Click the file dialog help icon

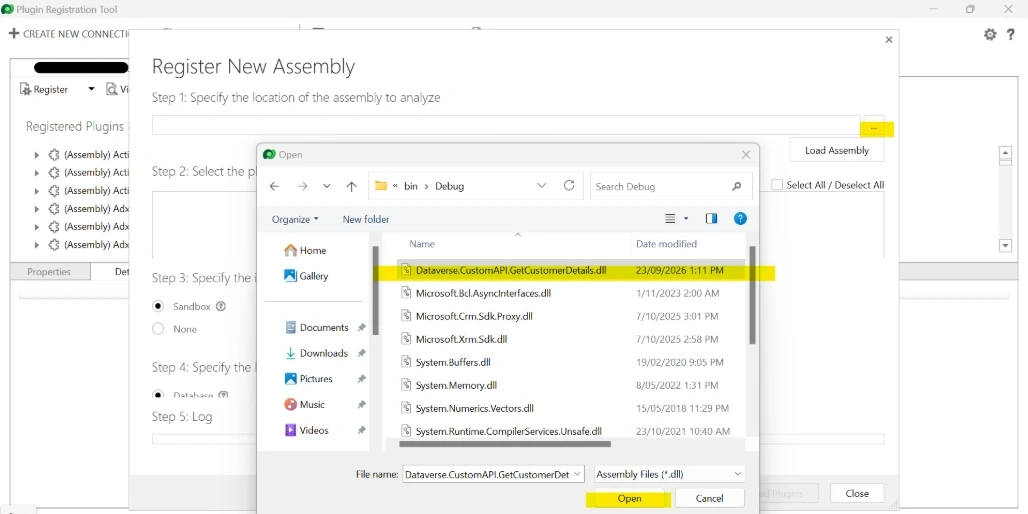point(740,219)
